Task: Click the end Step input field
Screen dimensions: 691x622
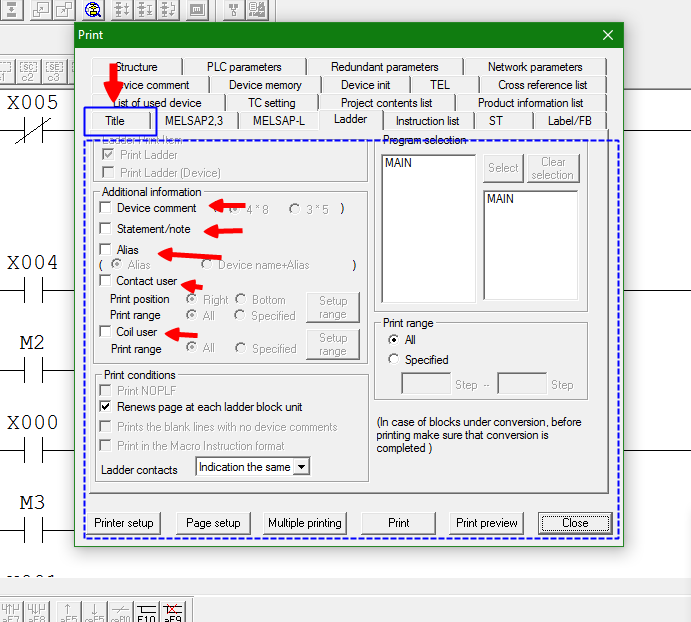Action: 522,383
